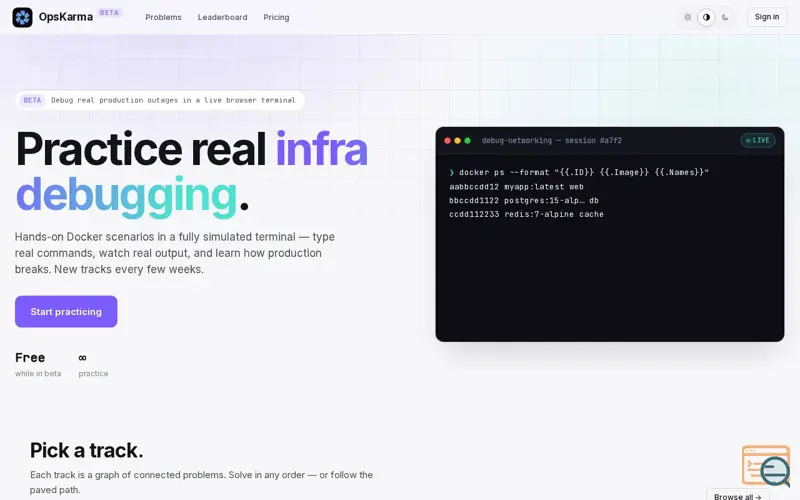The width and height of the screenshot is (800, 500).
Task: Select the myapp:latest web output row
Action: pos(516,187)
